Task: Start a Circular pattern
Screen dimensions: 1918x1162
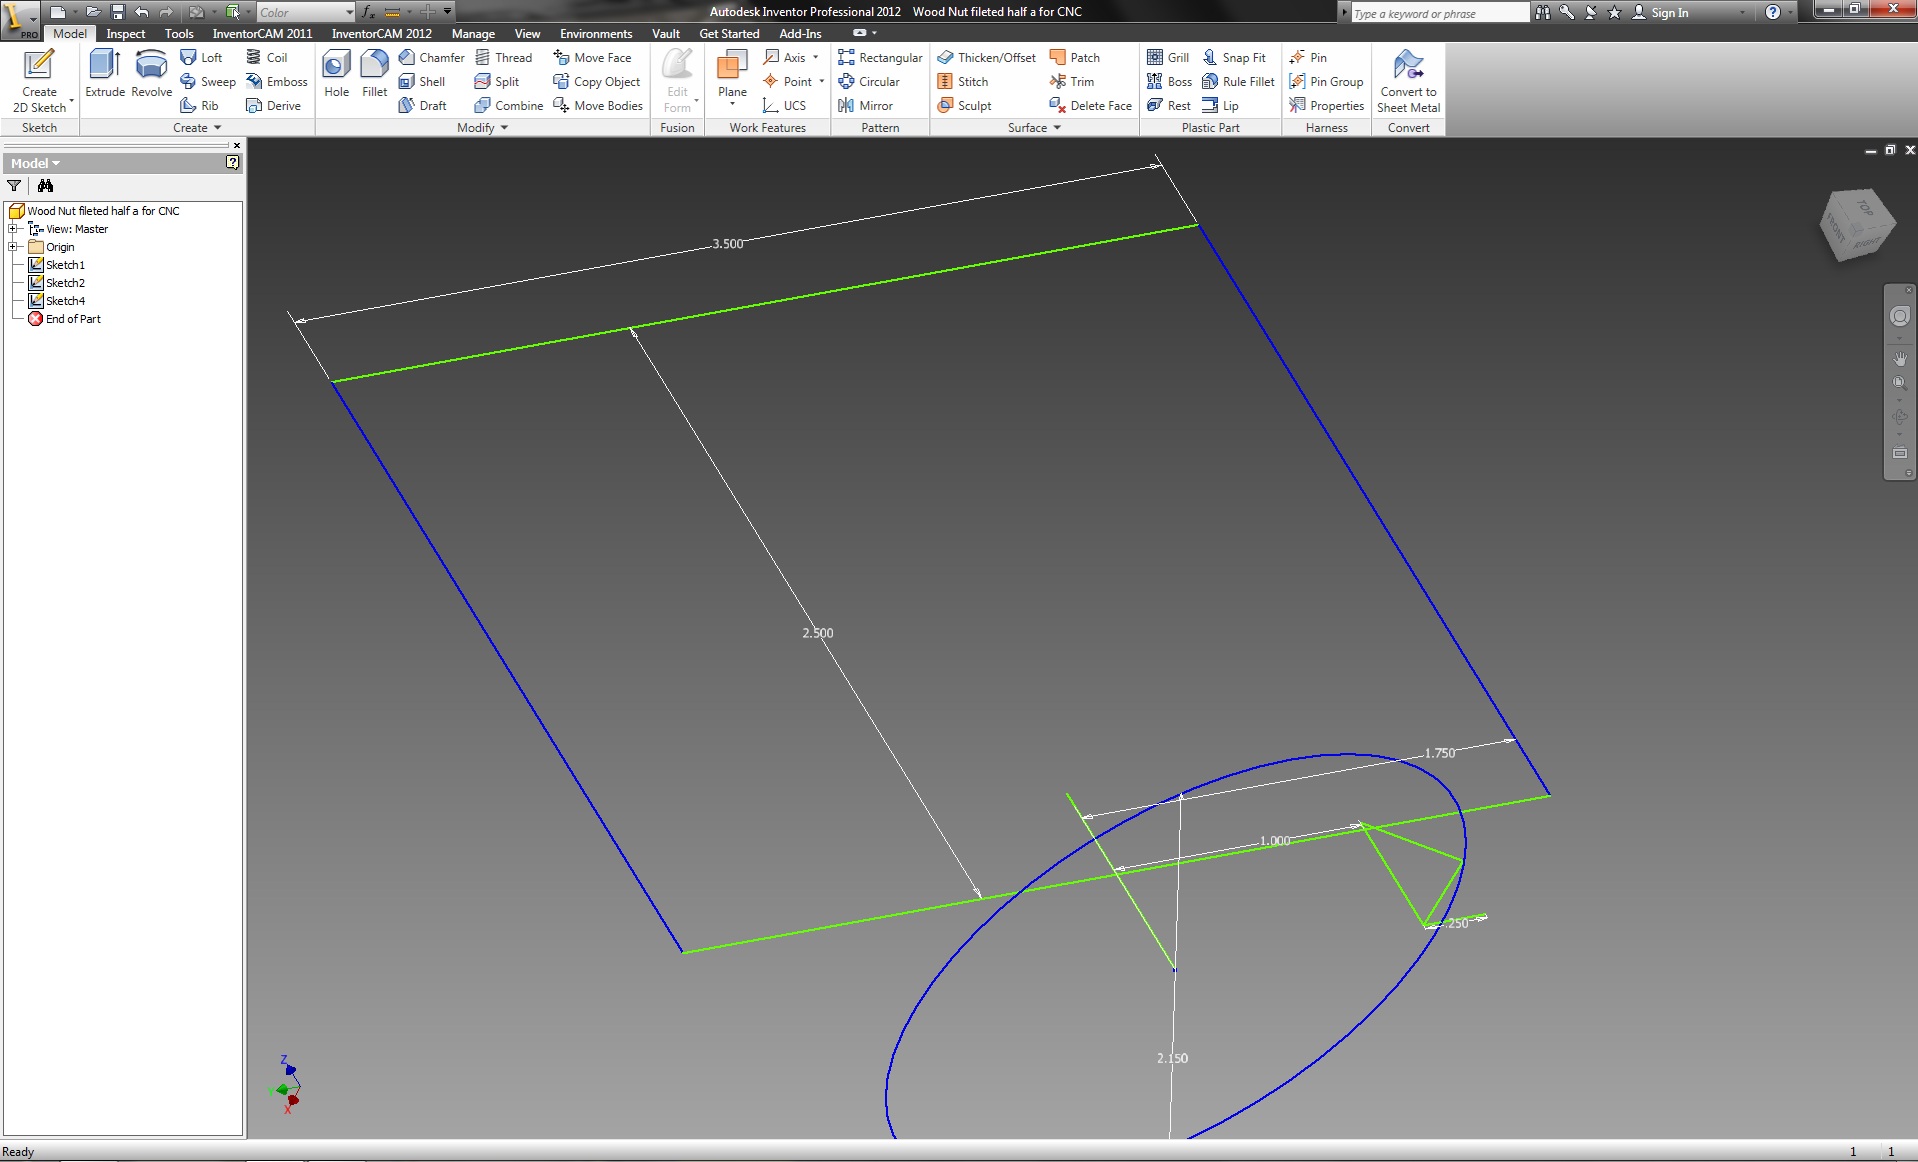Action: coord(869,81)
